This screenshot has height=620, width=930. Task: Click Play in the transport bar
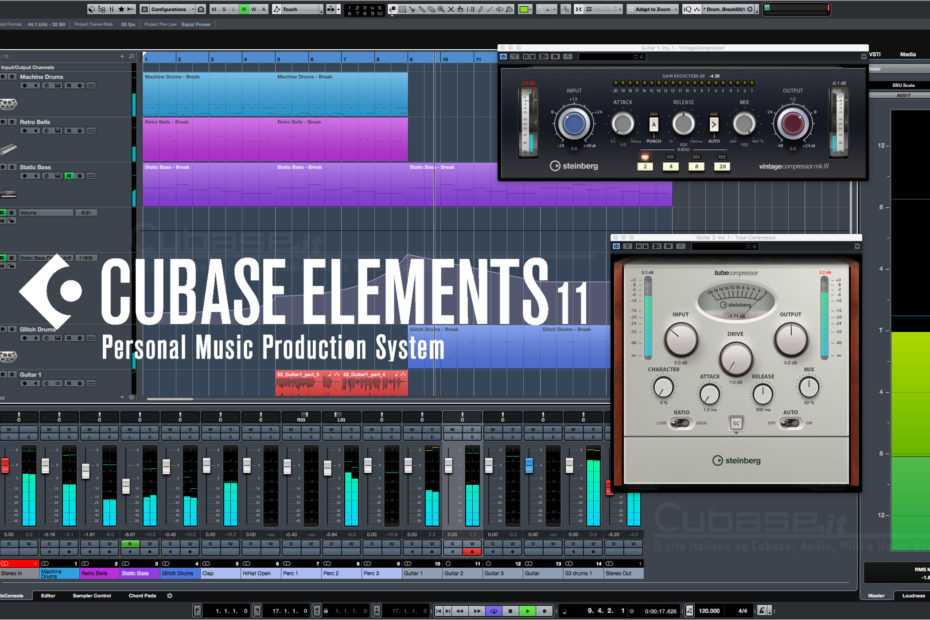point(527,610)
